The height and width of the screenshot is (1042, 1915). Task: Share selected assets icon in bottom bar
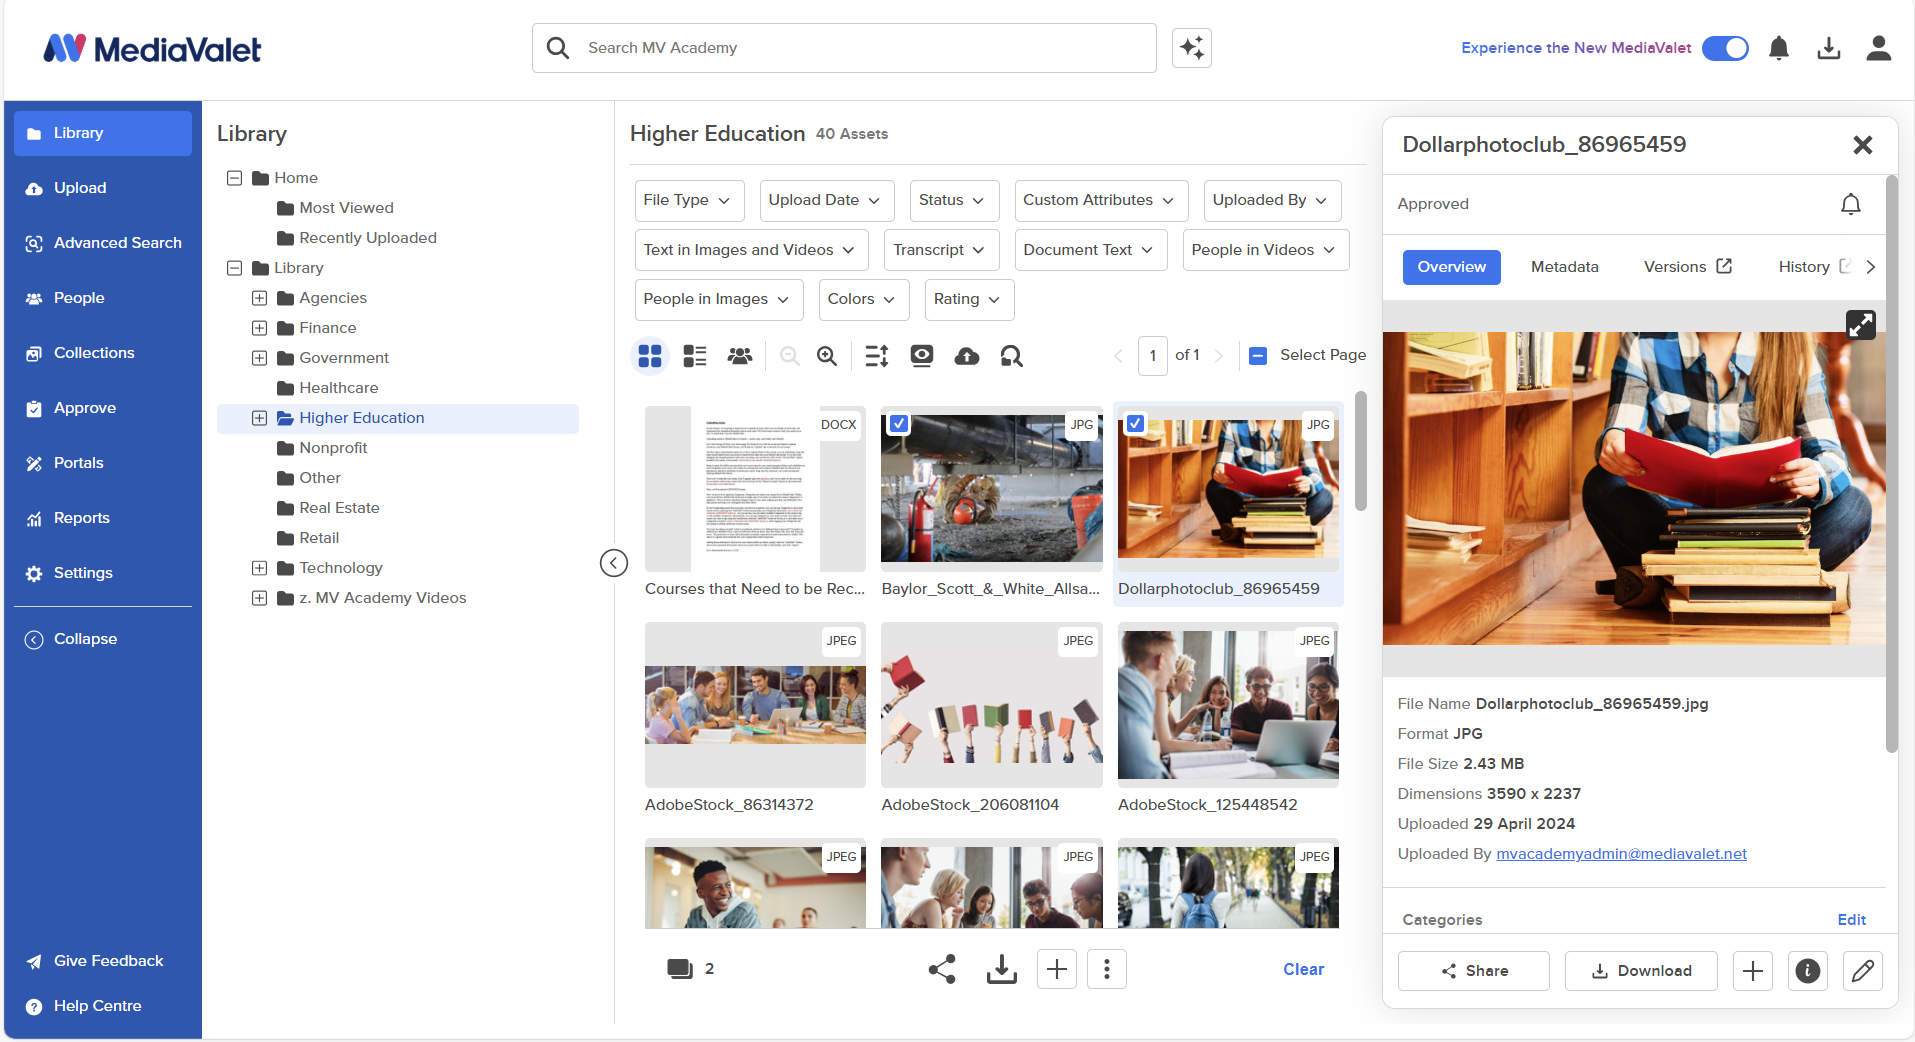coord(942,969)
